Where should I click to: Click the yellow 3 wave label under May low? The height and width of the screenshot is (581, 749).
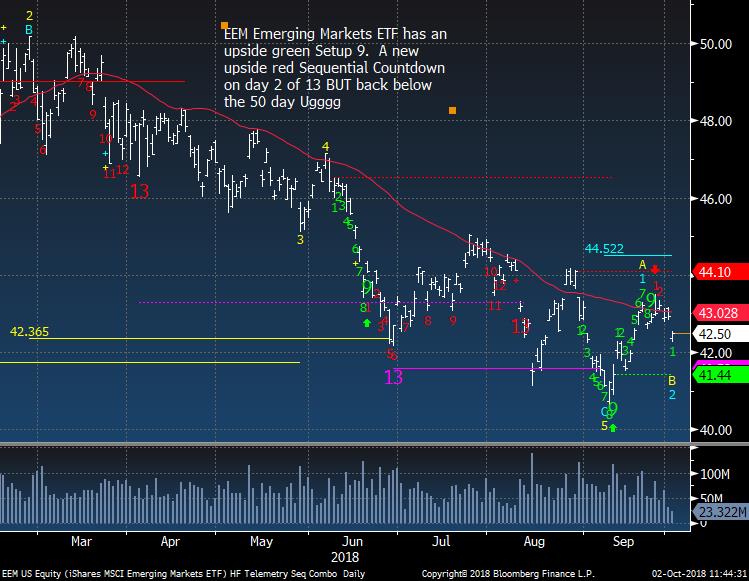click(x=300, y=240)
